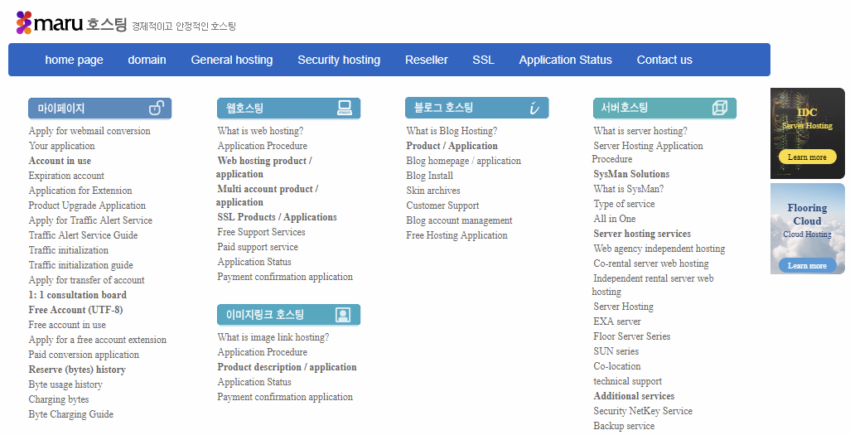Open What is SysMan? link

coord(628,189)
